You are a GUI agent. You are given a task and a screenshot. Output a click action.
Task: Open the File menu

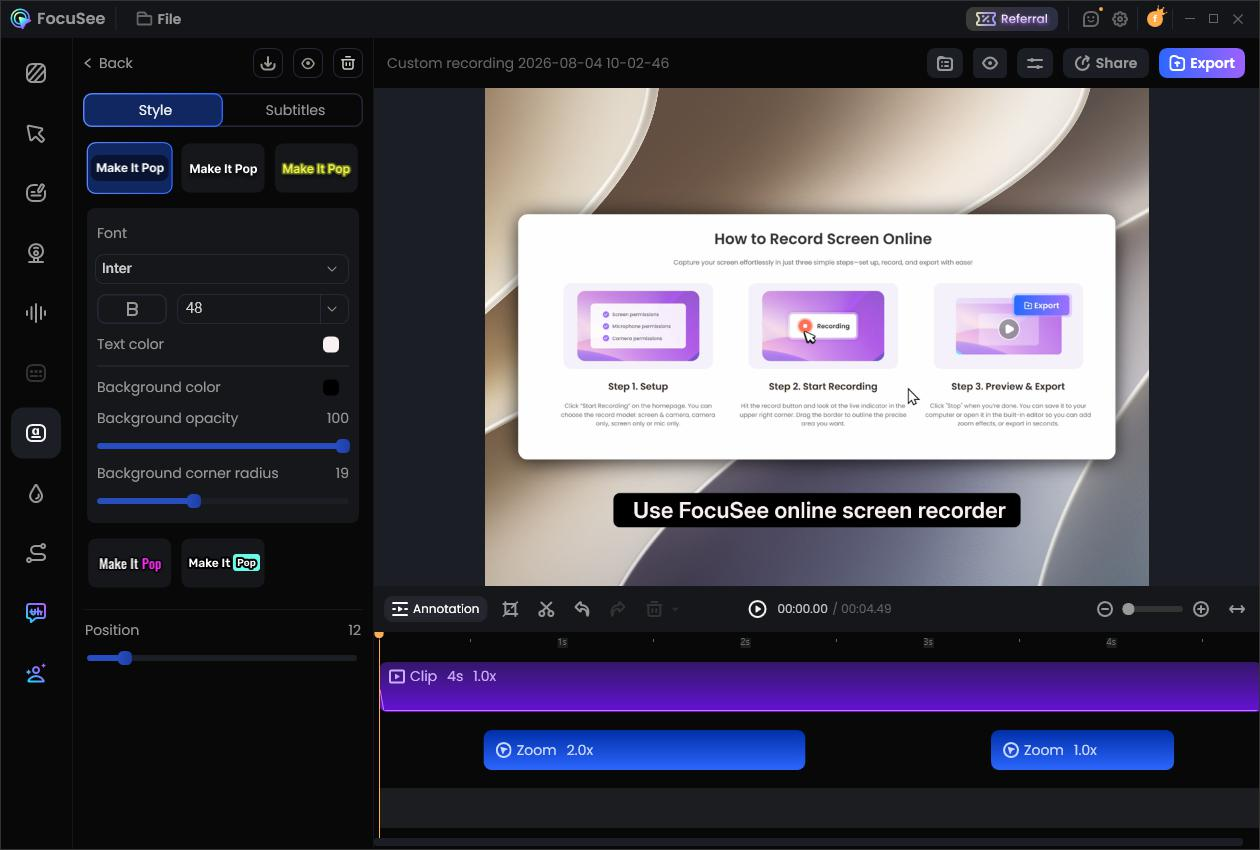coord(159,18)
